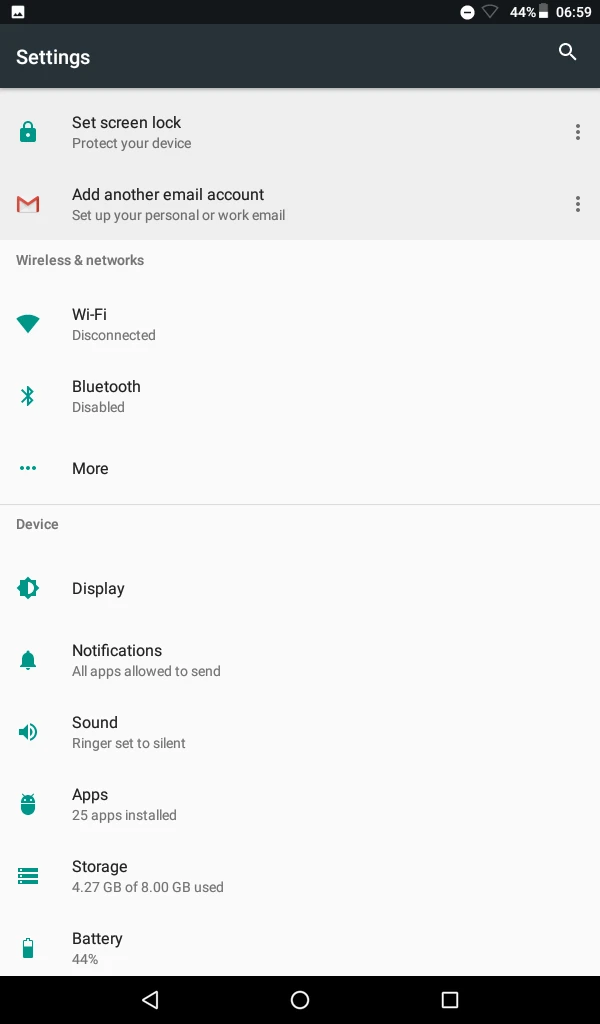Show recent apps with the square button
The width and height of the screenshot is (600, 1024).
pos(450,1000)
